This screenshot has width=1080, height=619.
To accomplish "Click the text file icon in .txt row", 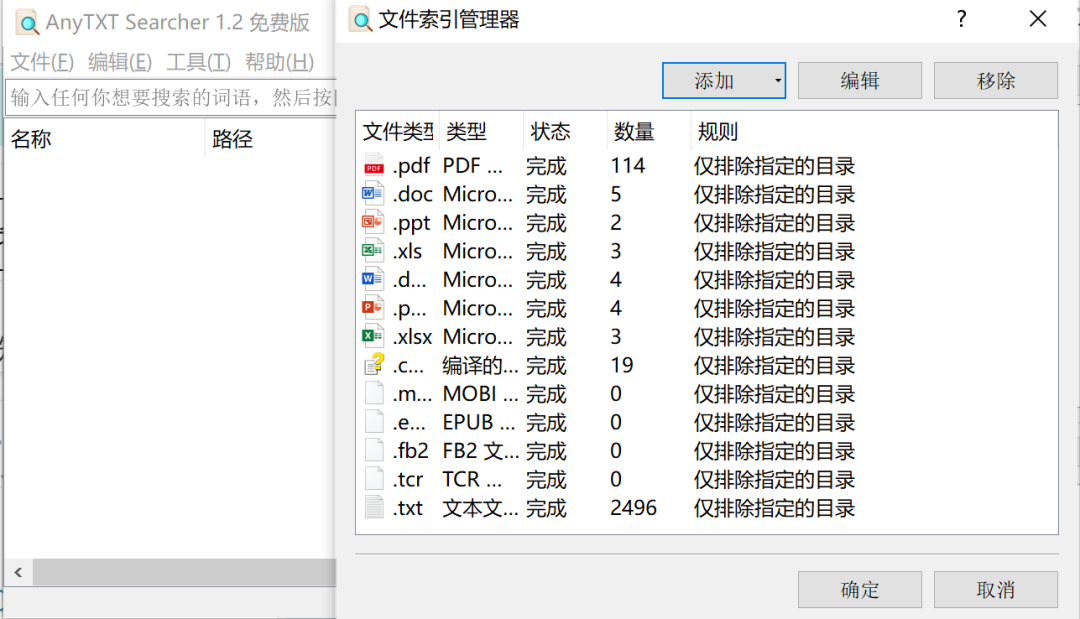I will [374, 507].
